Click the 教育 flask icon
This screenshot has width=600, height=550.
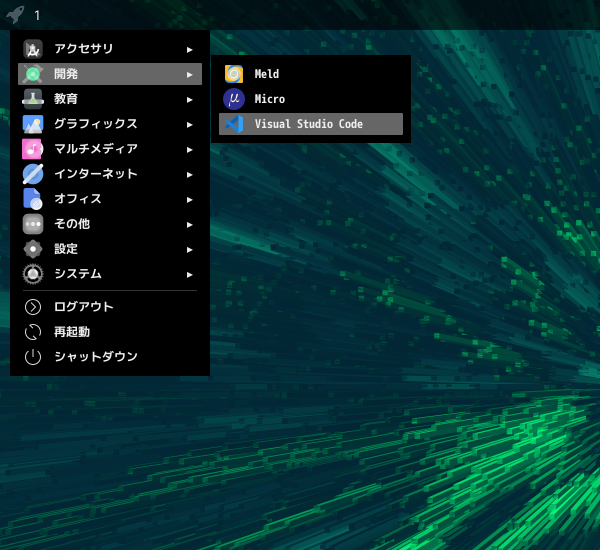click(x=33, y=99)
